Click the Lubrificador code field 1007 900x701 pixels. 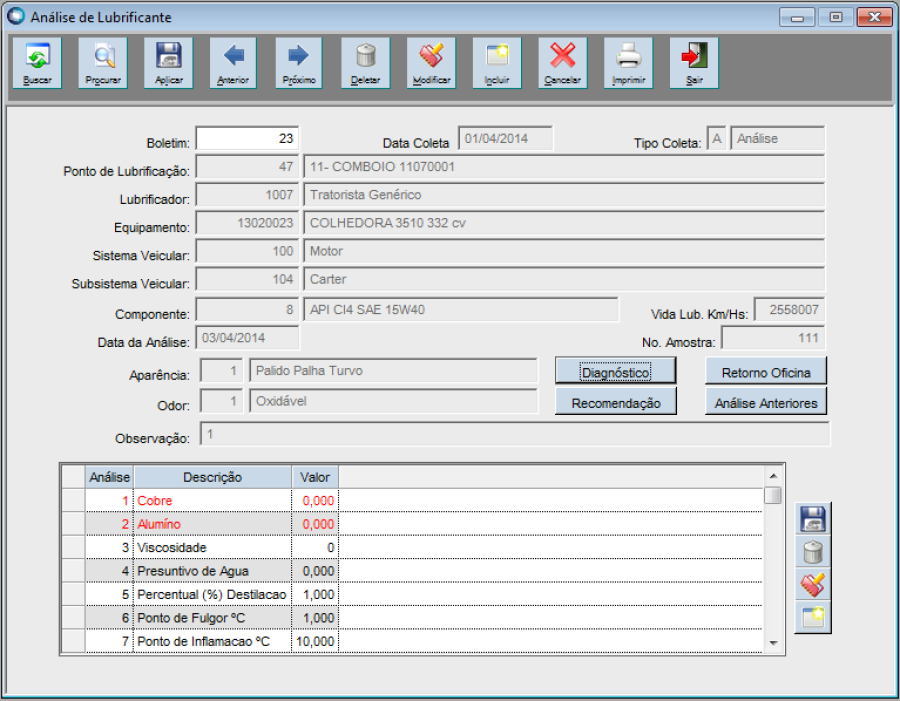tap(247, 195)
